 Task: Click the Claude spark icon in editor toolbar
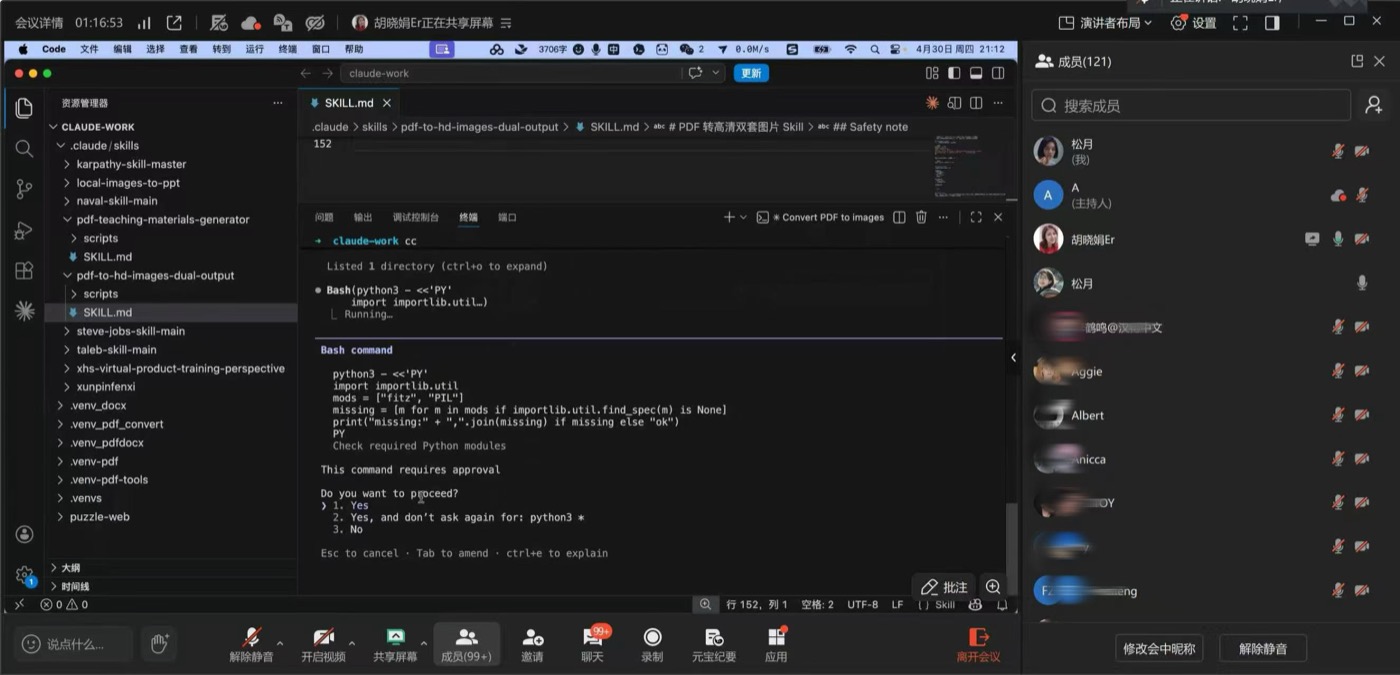pos(932,103)
